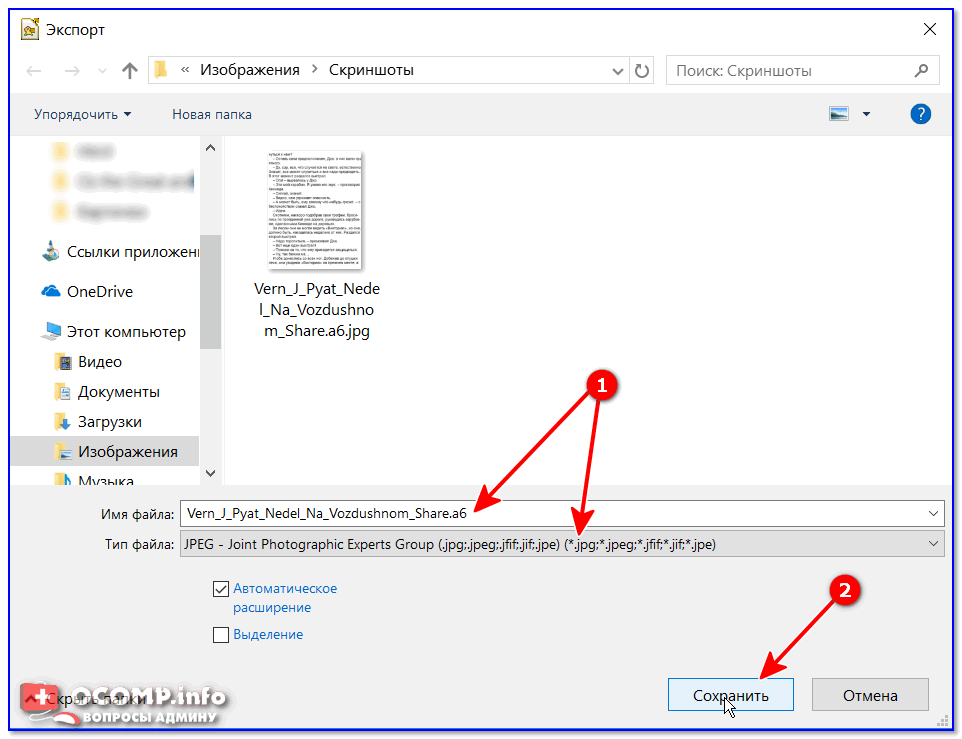
Task: Open the Тип файла JPEG combo box
Action: click(562, 544)
